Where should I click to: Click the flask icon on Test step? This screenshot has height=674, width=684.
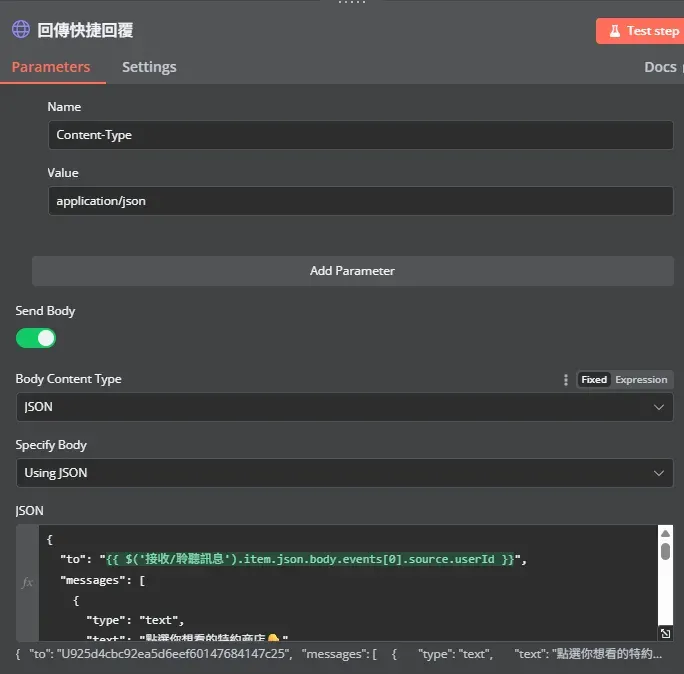612,31
